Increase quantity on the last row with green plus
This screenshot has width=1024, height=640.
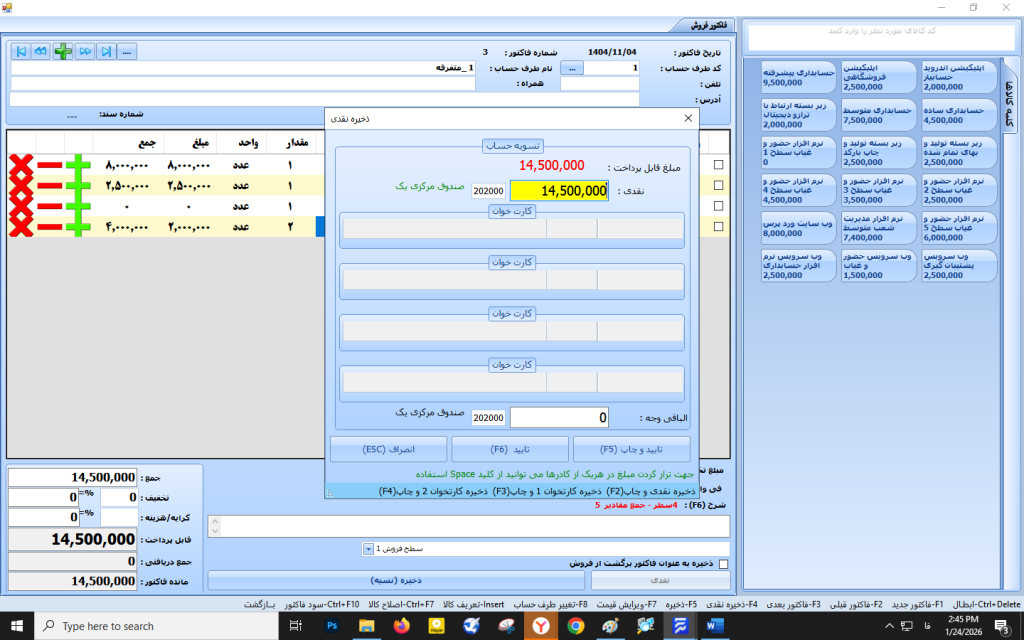click(77, 227)
